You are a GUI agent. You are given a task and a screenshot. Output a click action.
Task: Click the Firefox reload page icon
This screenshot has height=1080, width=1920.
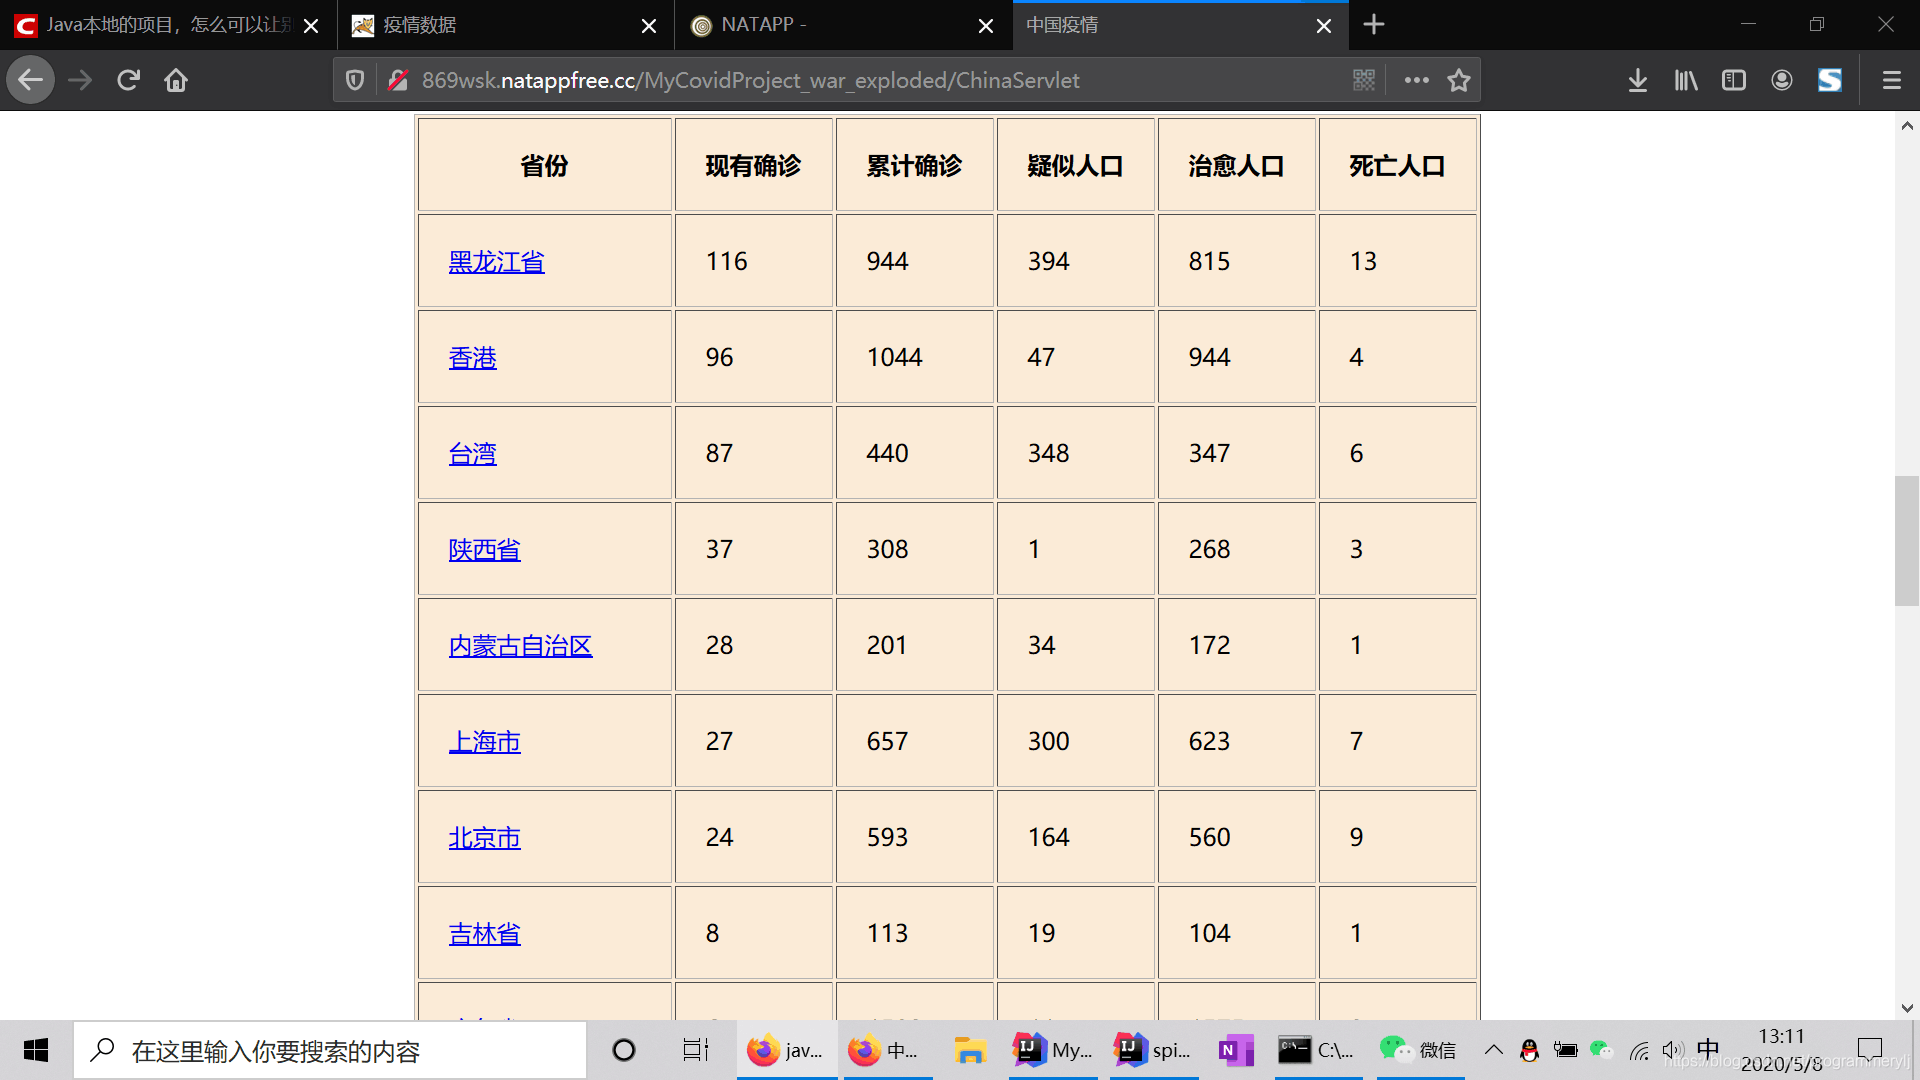click(x=128, y=80)
